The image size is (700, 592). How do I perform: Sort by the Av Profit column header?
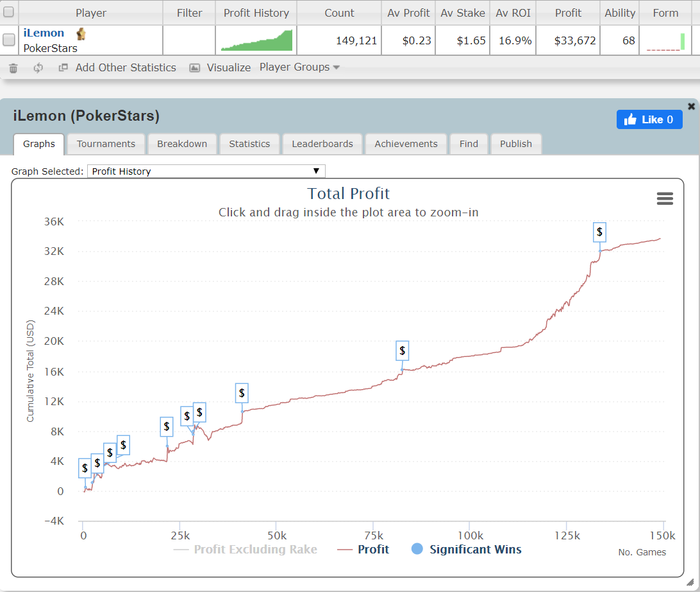(408, 13)
